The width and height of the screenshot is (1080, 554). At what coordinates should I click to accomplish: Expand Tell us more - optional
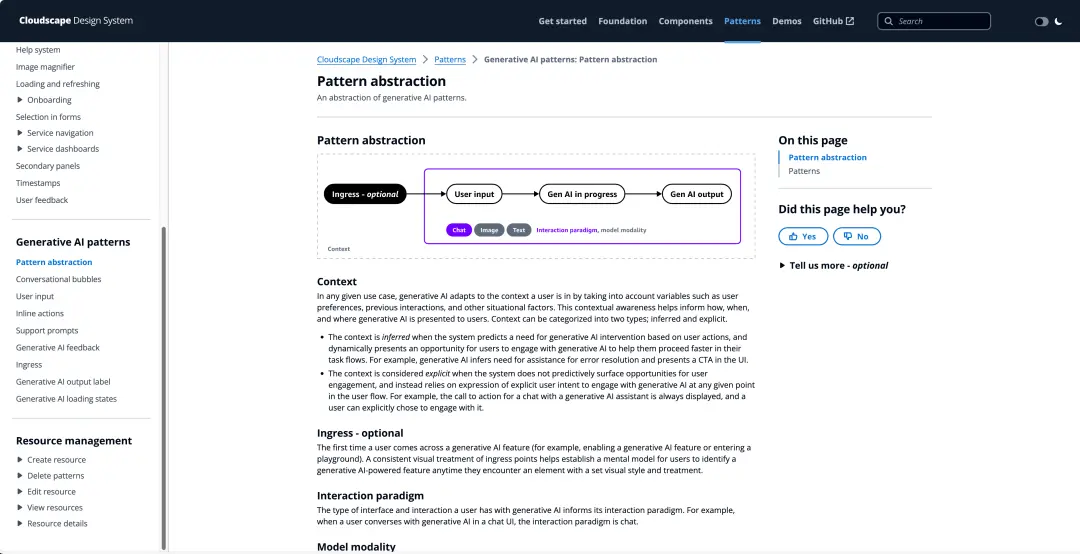(782, 266)
